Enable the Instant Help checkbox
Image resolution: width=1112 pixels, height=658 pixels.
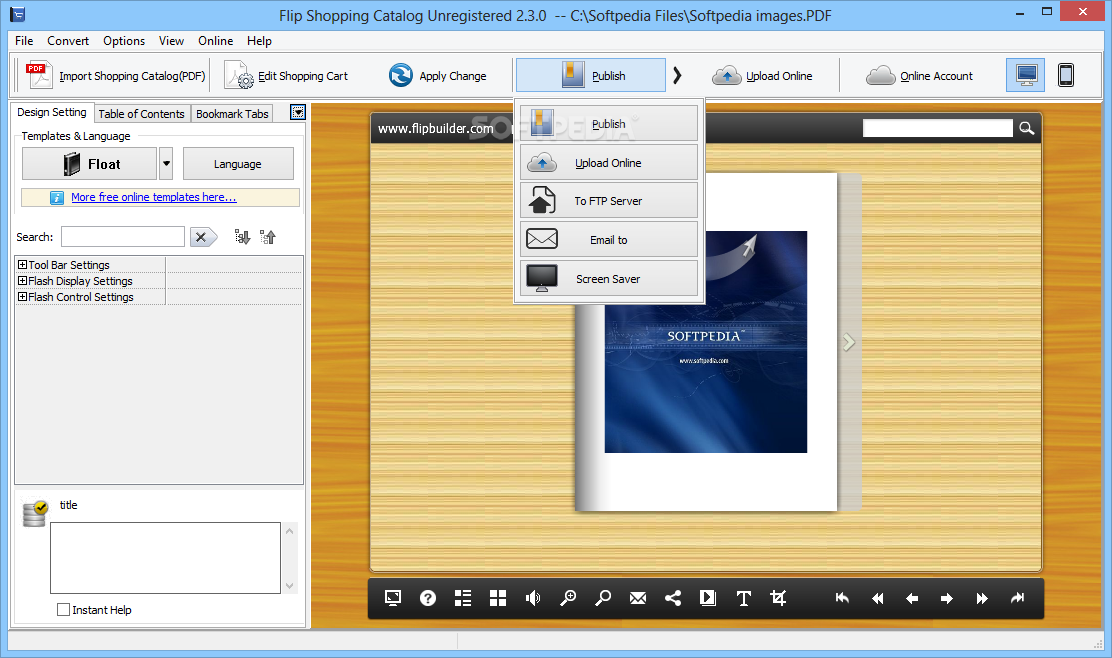(x=63, y=610)
